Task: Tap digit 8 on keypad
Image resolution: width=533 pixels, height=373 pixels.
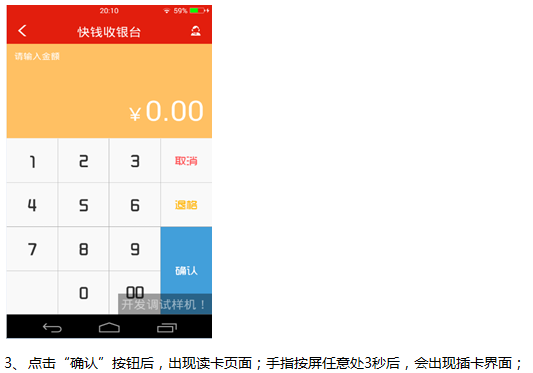Action: pyautogui.click(x=84, y=249)
